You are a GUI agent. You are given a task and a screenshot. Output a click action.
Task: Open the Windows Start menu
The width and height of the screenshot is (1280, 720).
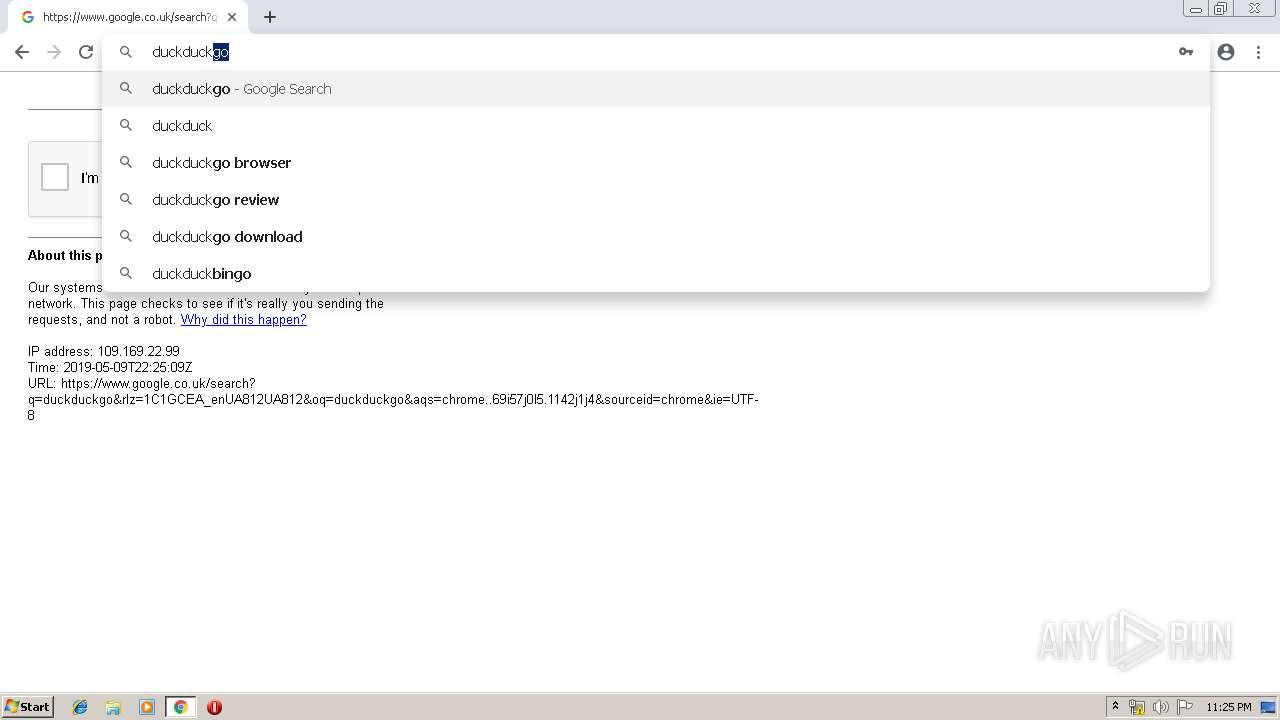(28, 707)
